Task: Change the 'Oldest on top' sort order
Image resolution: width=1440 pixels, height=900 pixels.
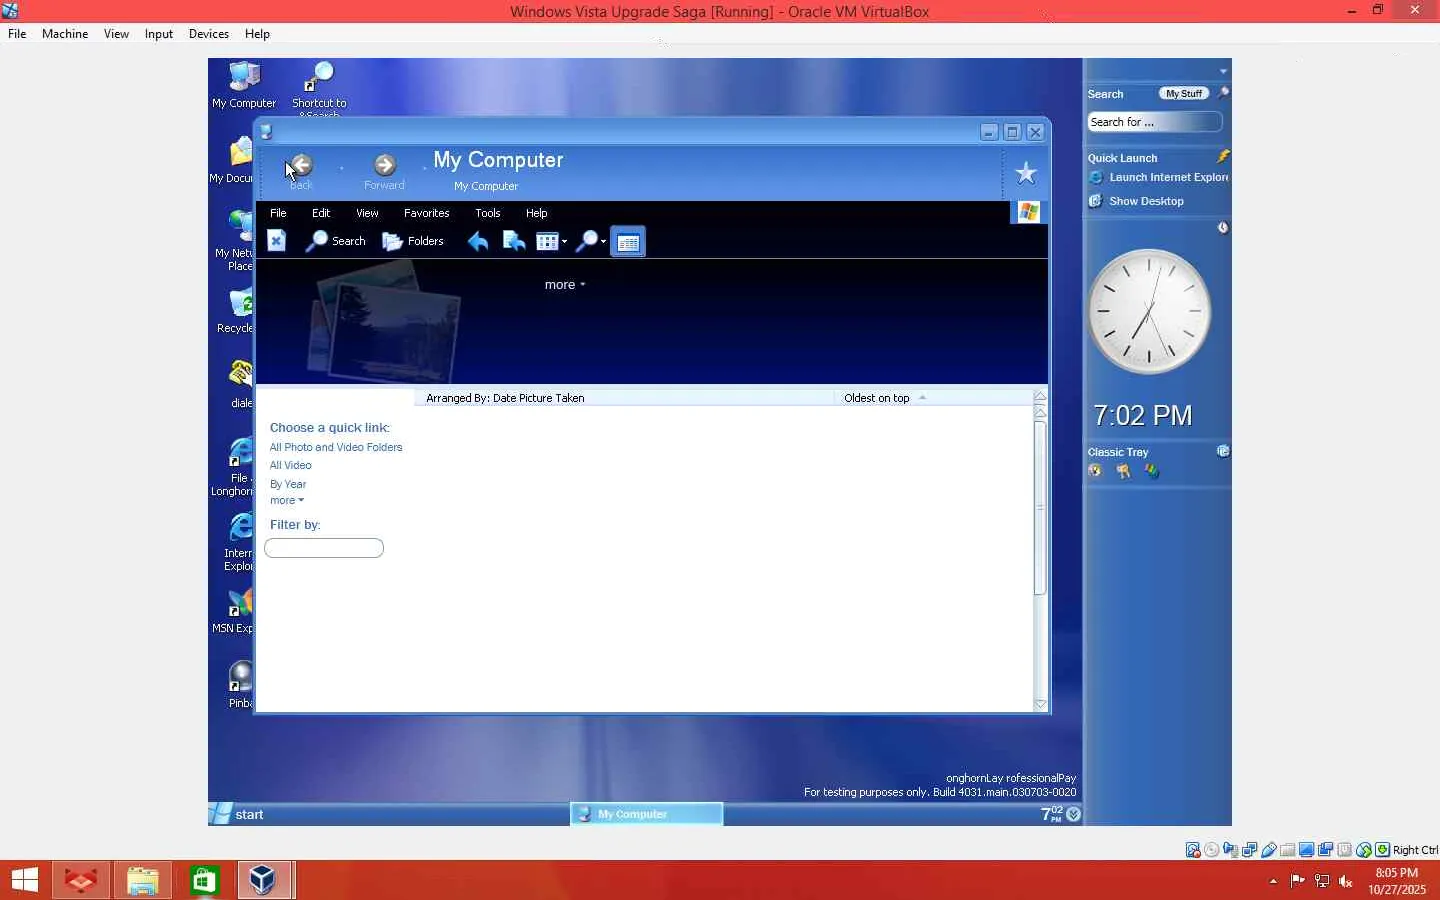Action: click(x=885, y=398)
